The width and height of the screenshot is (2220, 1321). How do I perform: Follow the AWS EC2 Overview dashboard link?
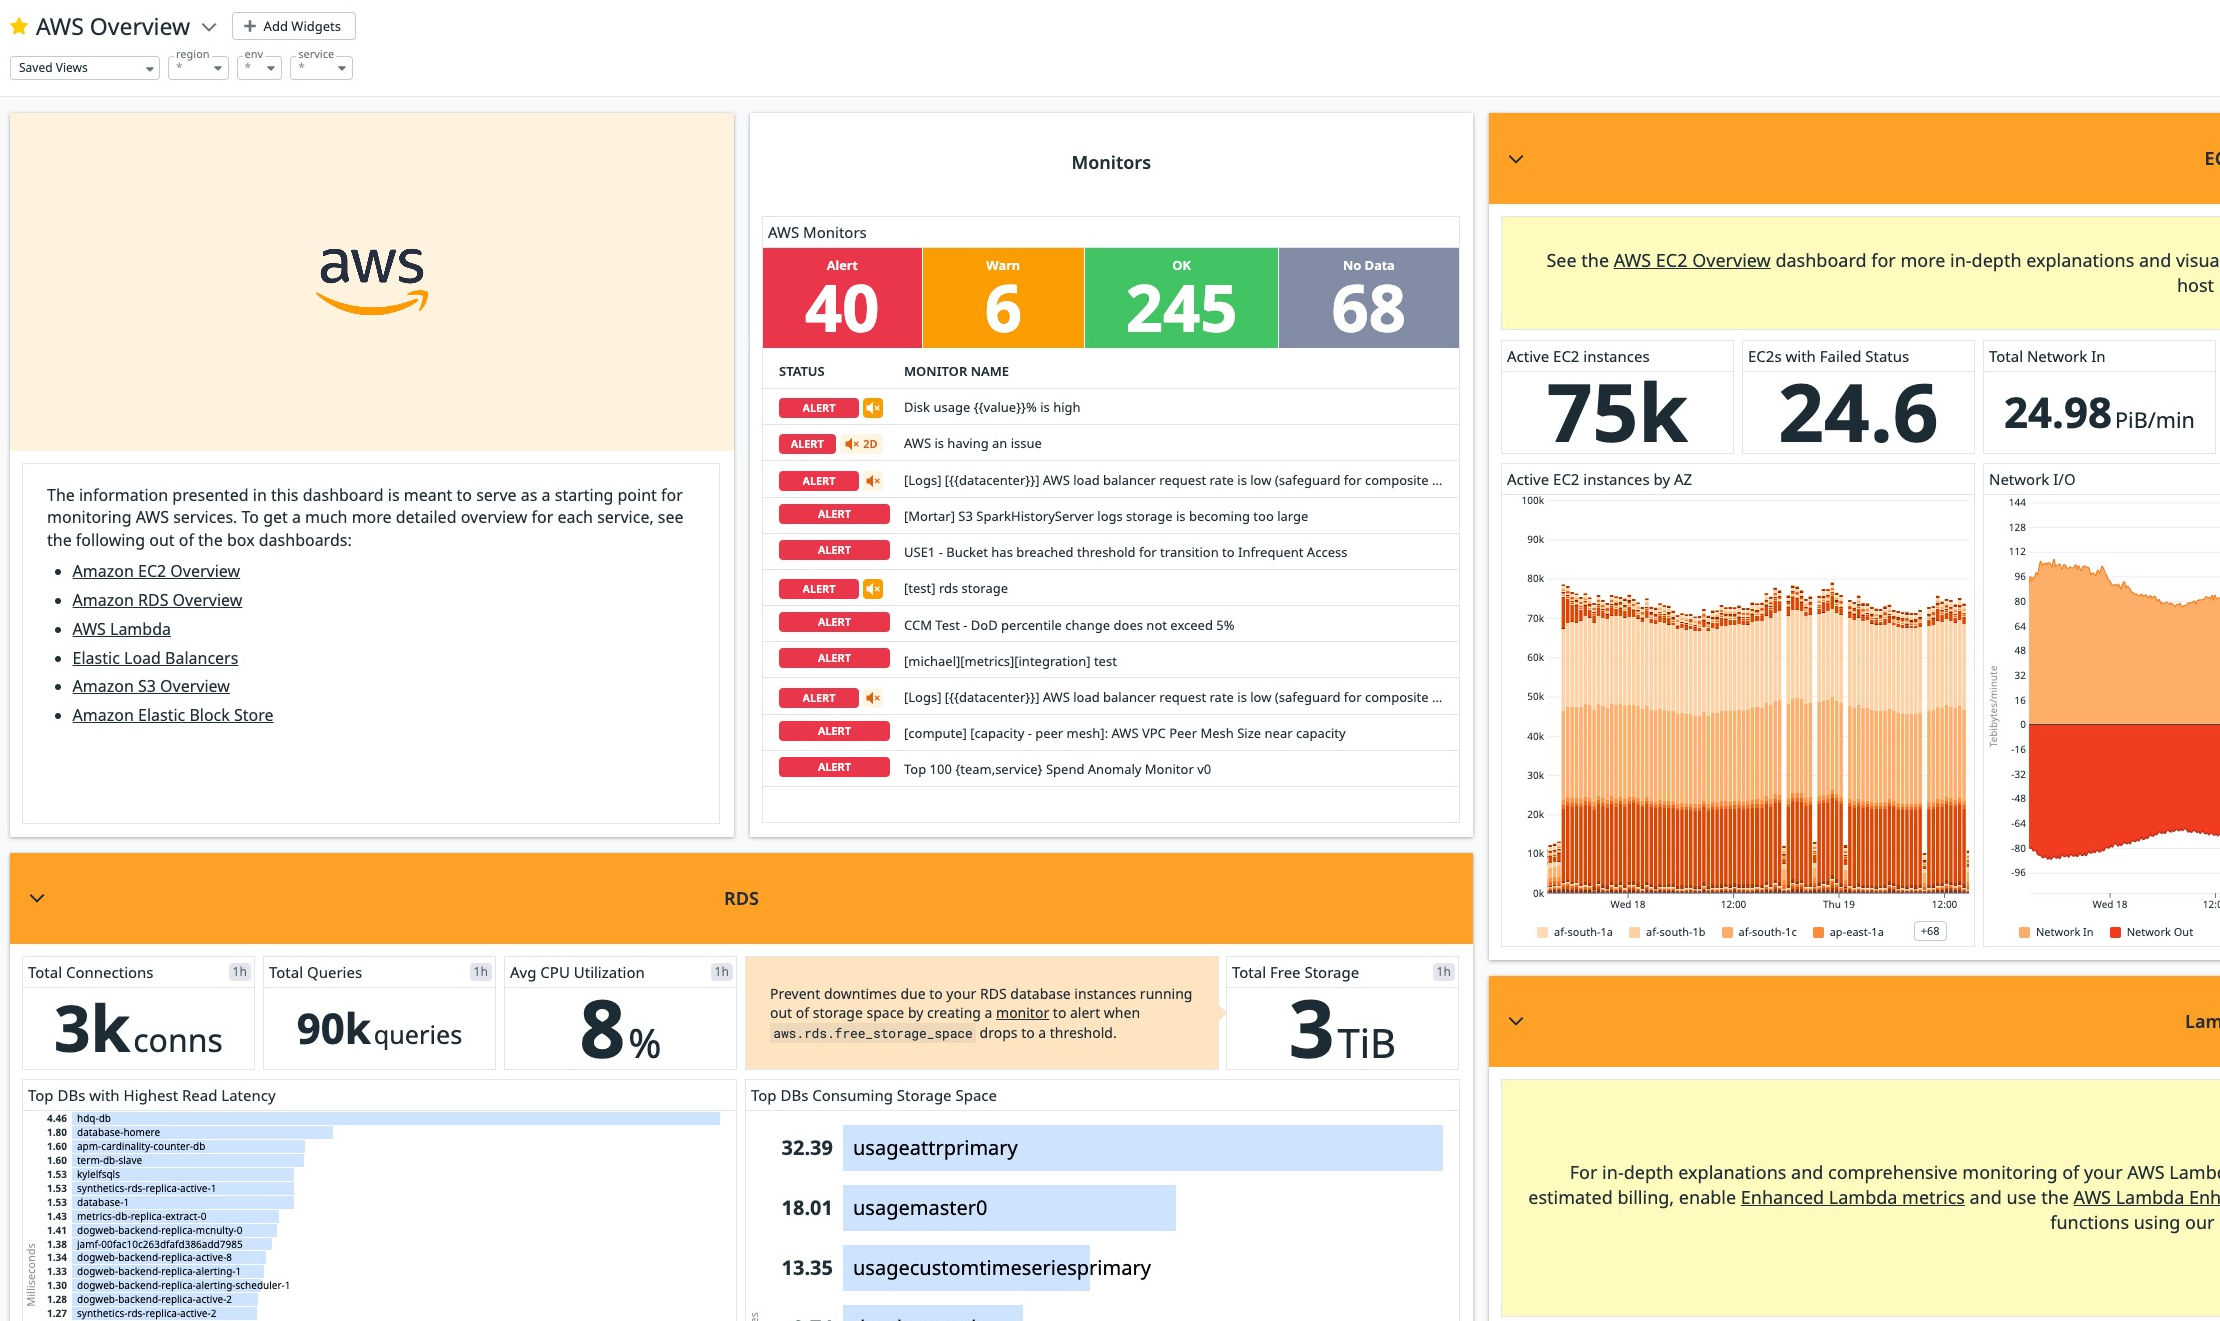coord(1691,260)
